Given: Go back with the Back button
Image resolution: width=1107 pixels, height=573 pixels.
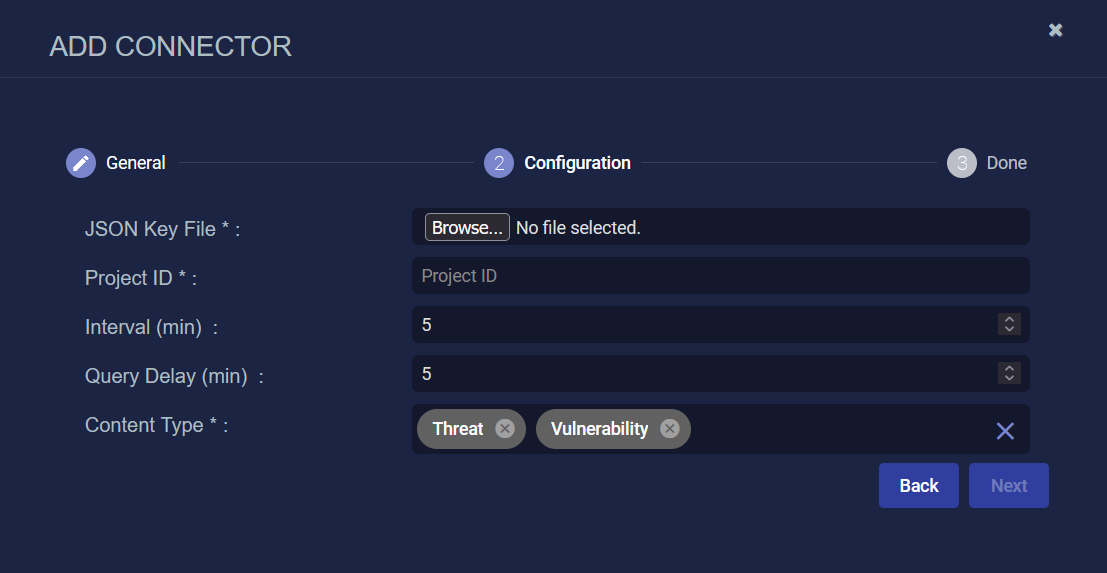Looking at the screenshot, I should coord(918,485).
